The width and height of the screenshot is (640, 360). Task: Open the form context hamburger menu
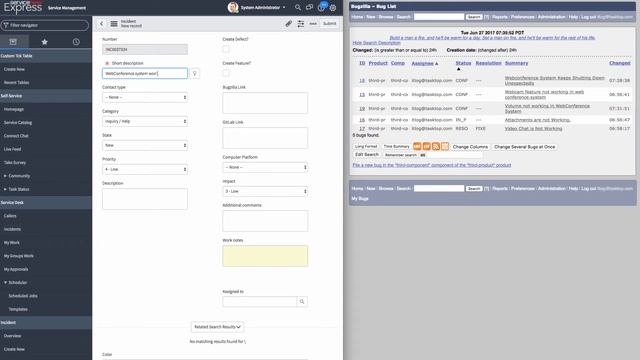[x=114, y=24]
